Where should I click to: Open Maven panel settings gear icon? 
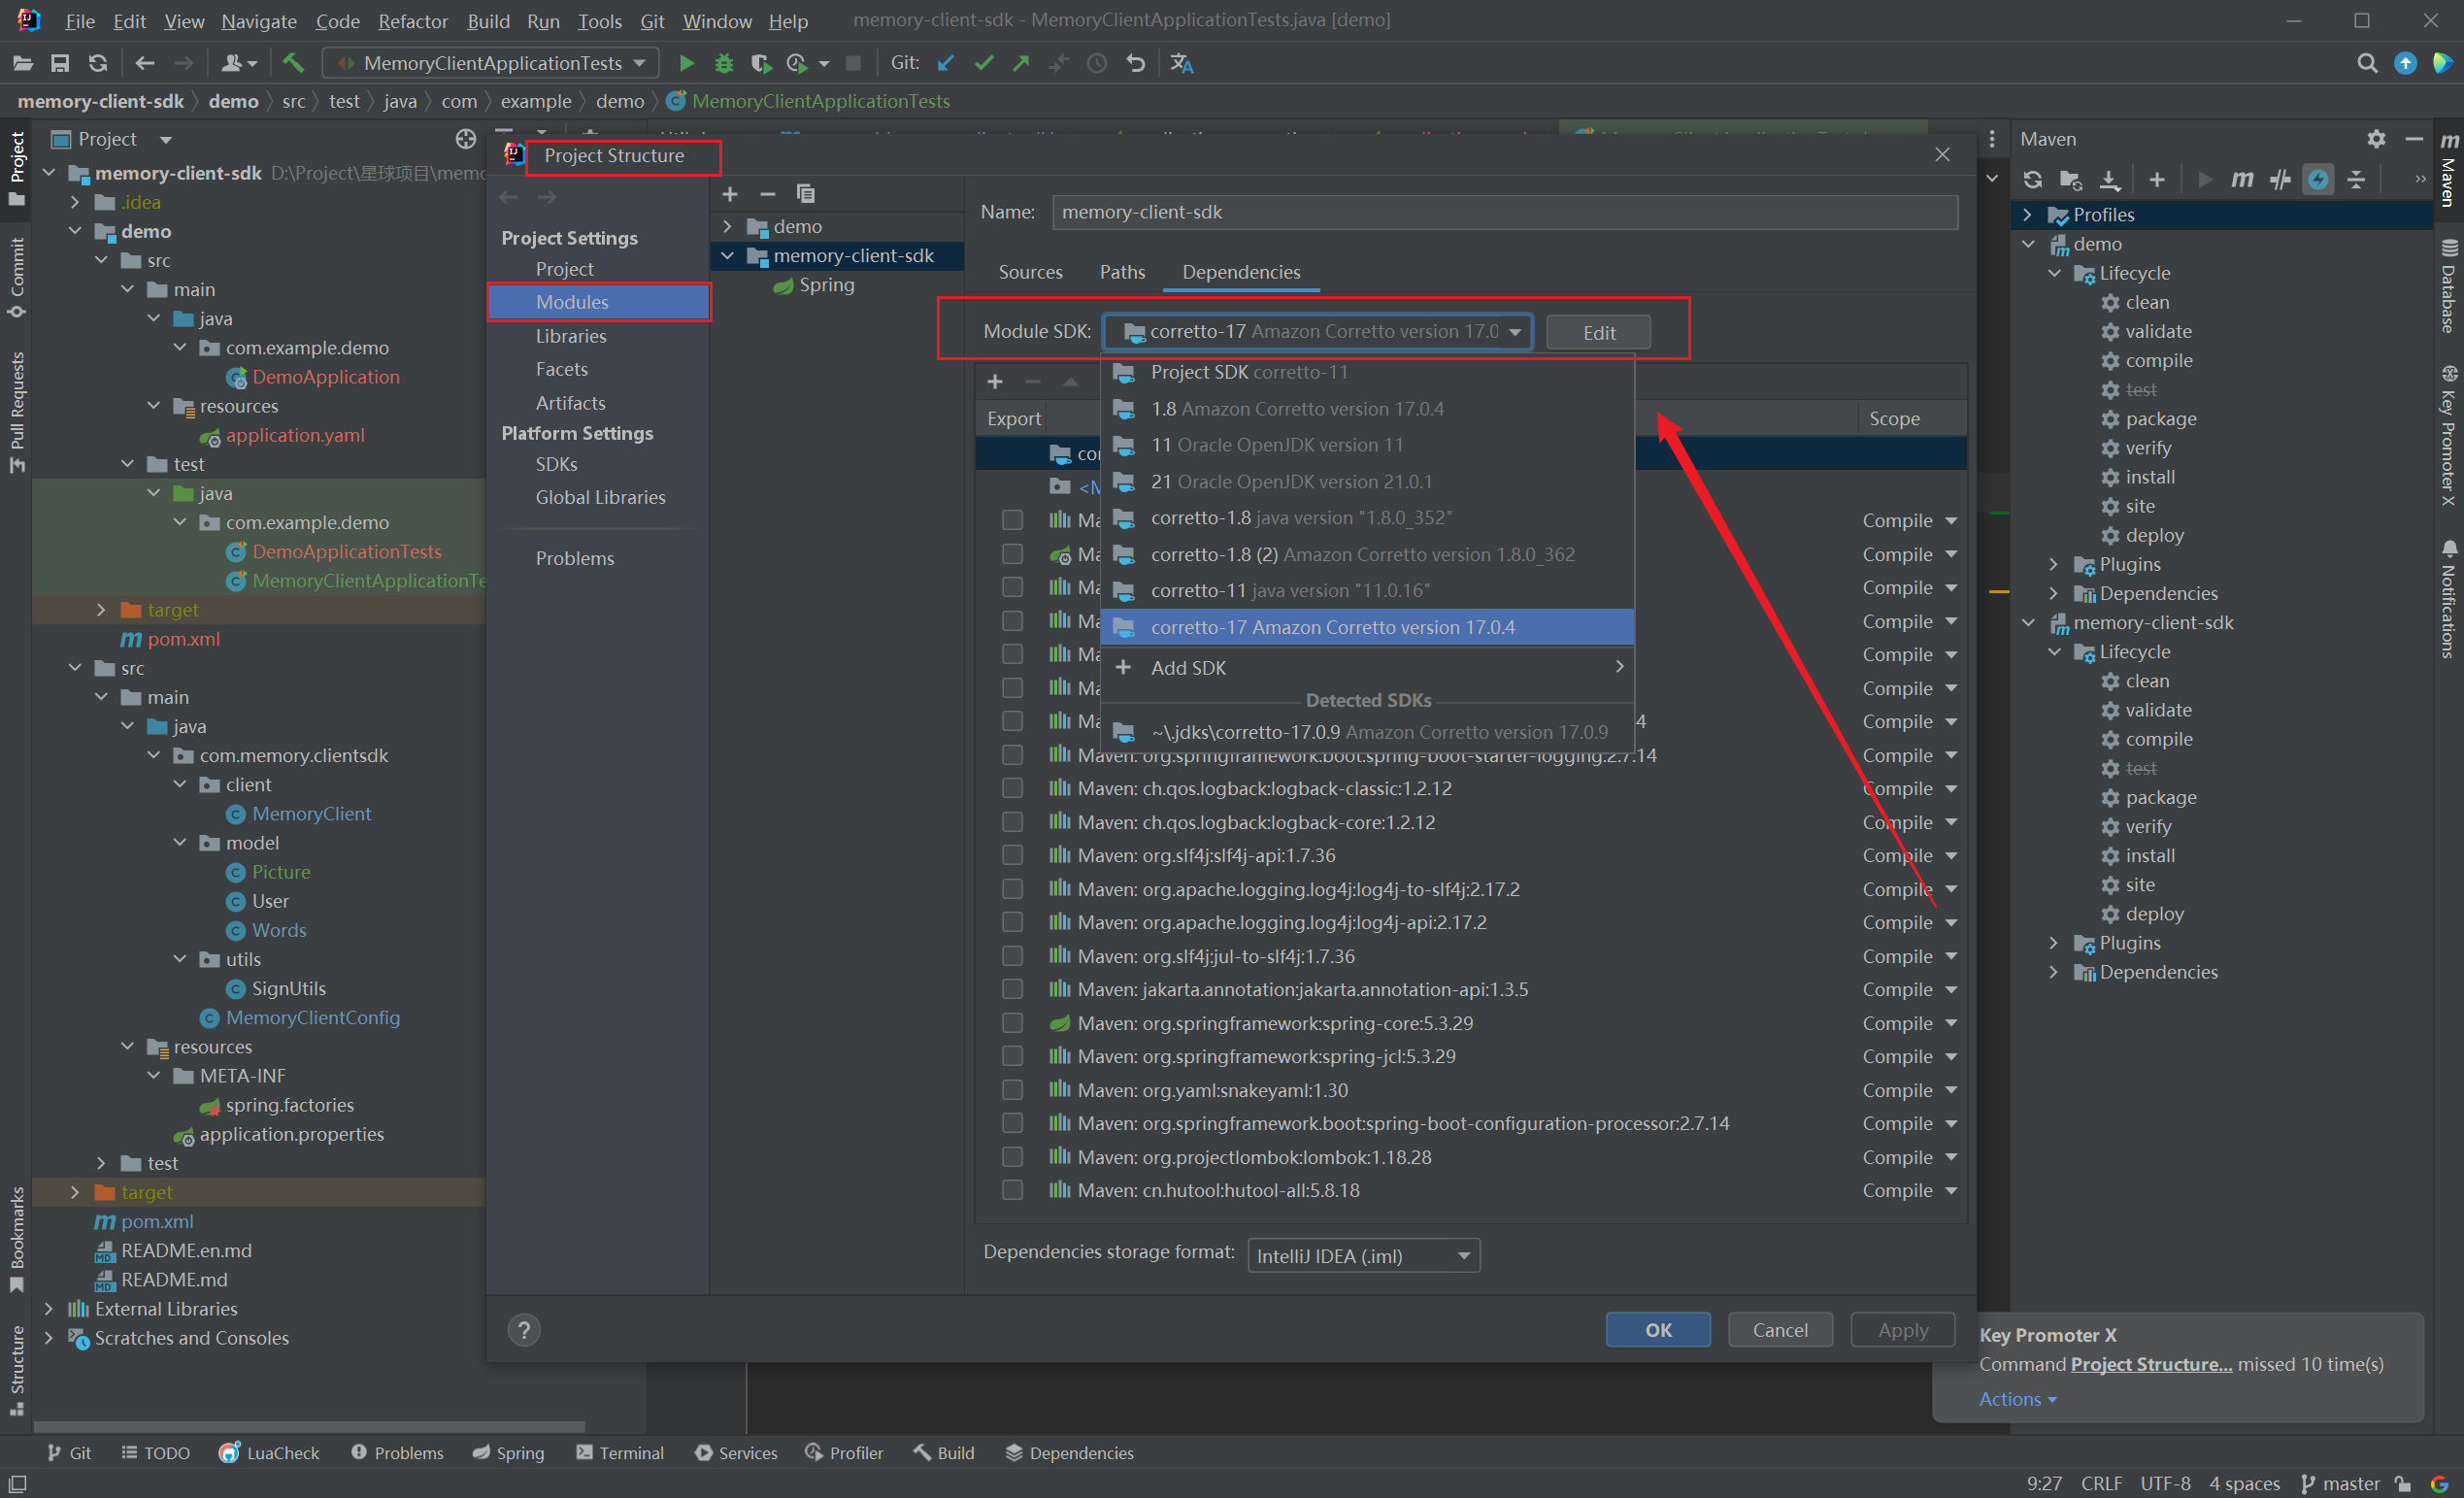[x=2377, y=139]
